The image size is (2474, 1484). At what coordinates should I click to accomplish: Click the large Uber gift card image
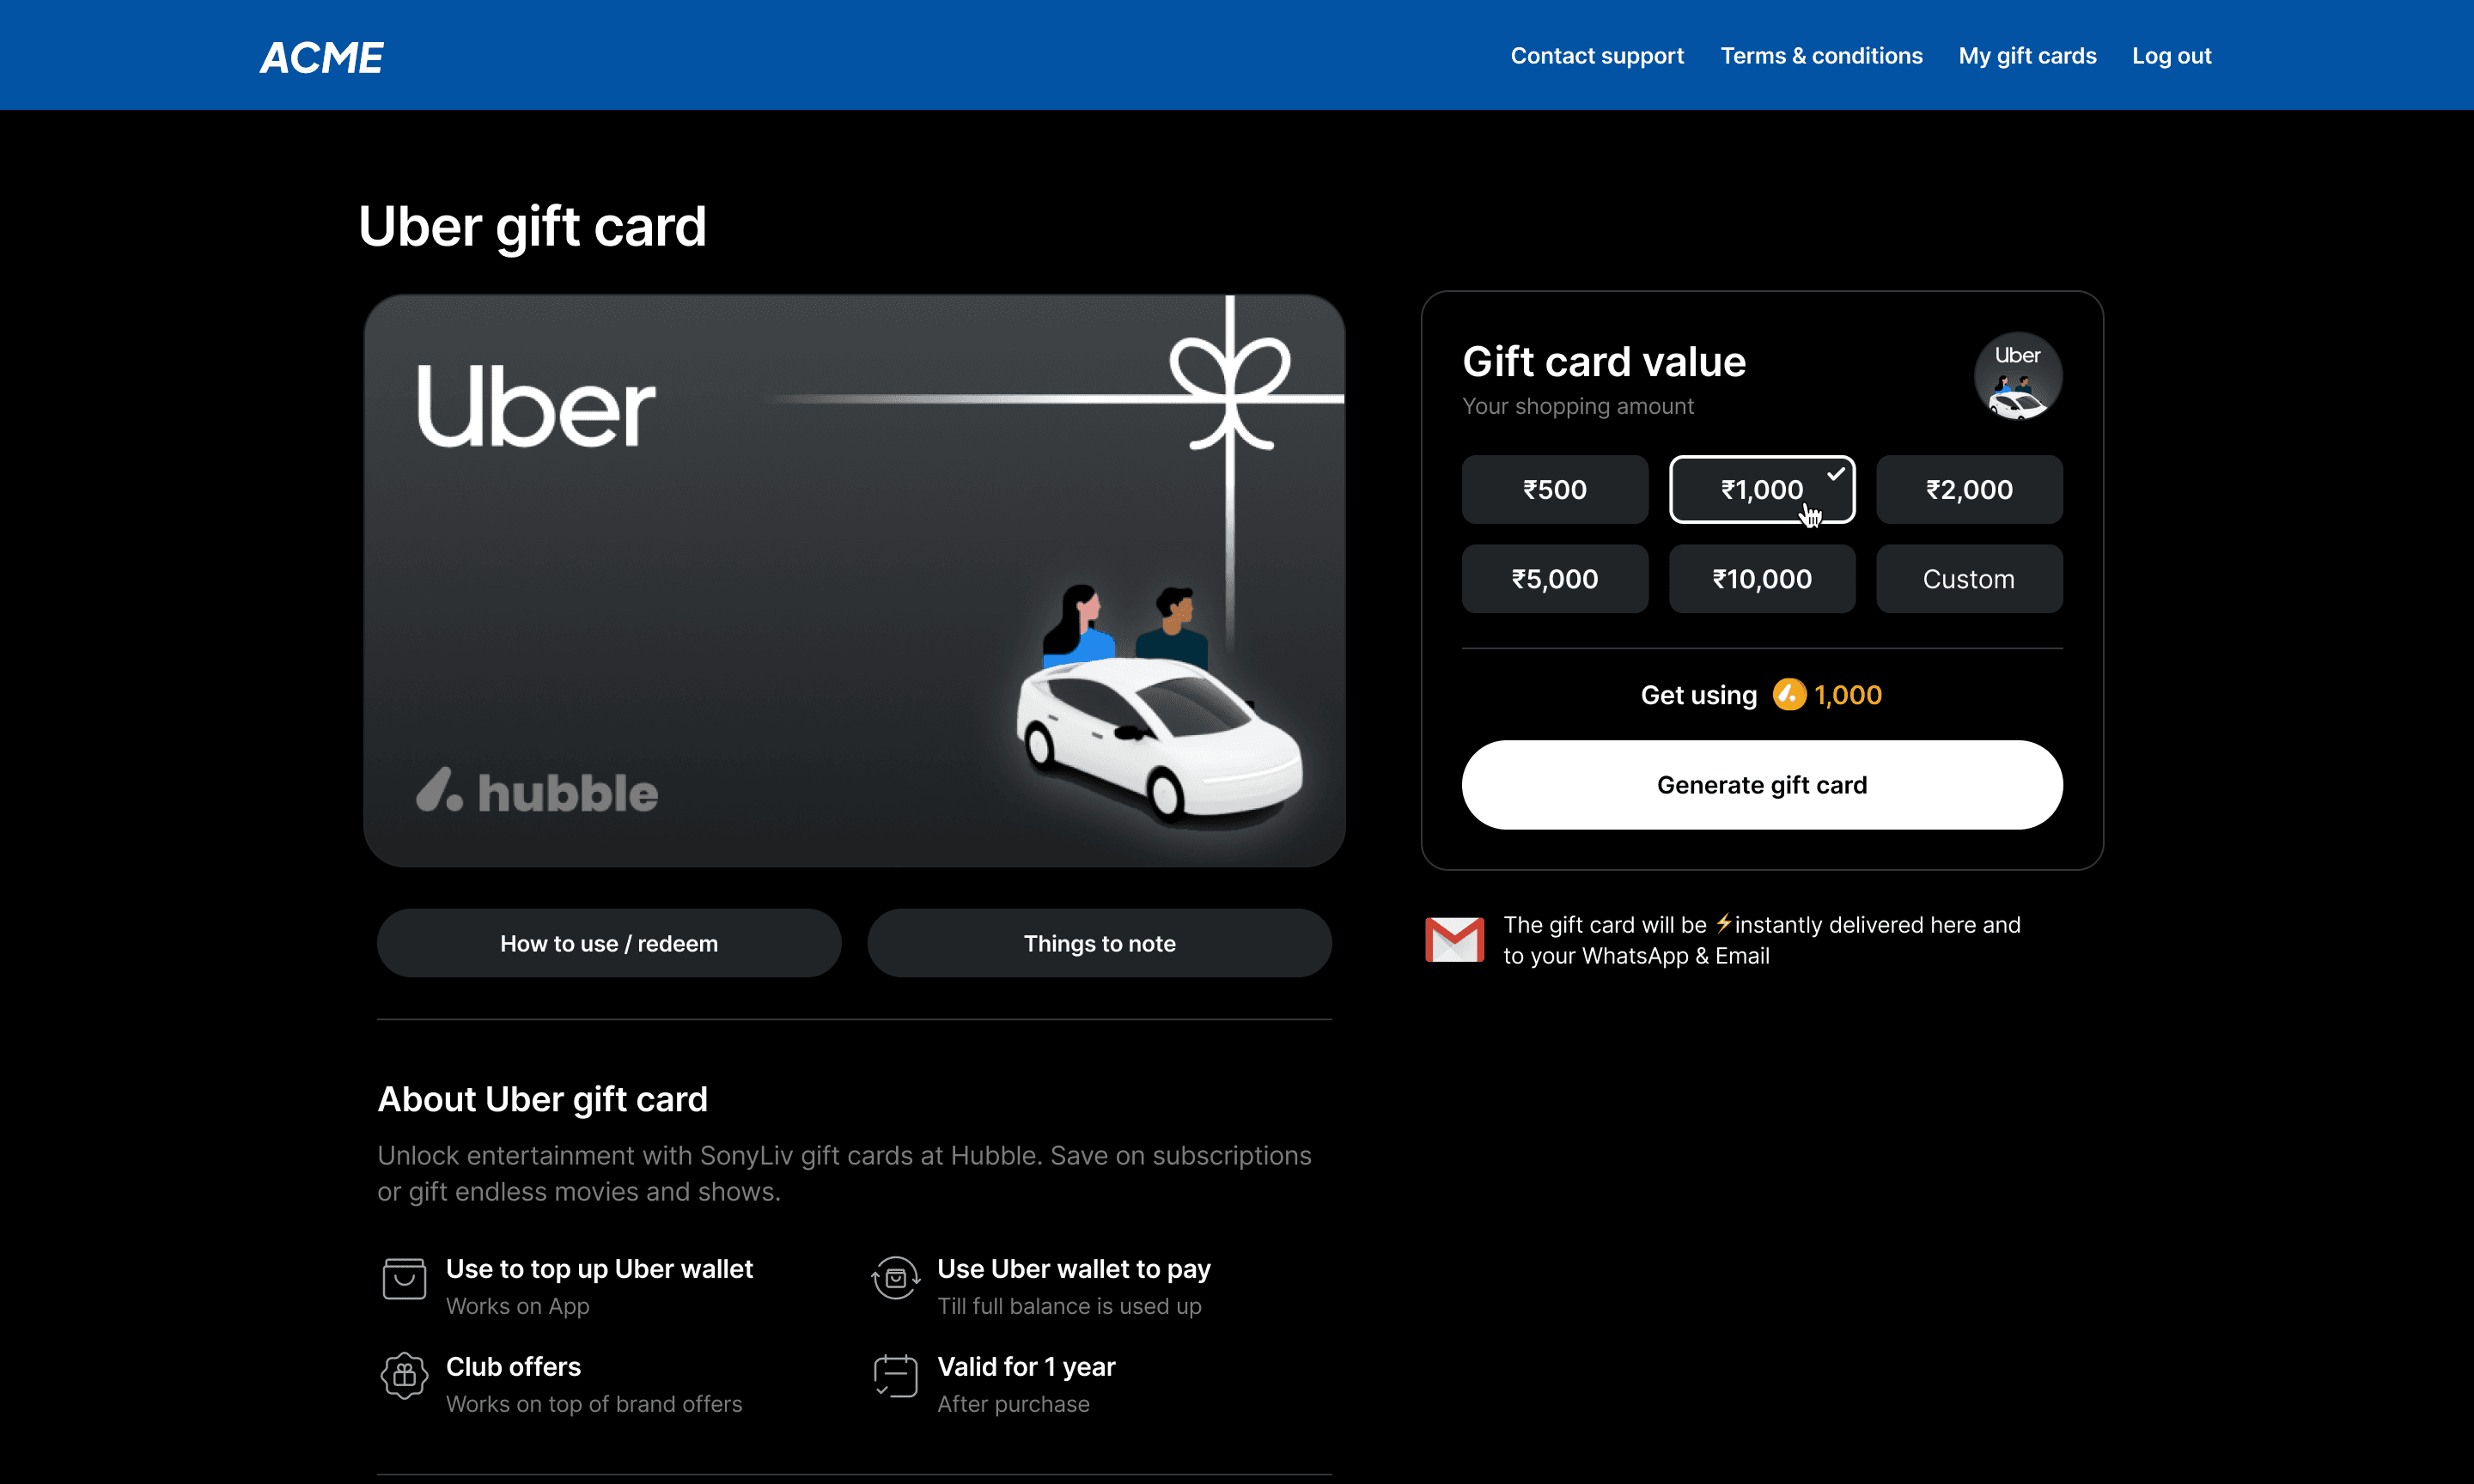tap(853, 580)
